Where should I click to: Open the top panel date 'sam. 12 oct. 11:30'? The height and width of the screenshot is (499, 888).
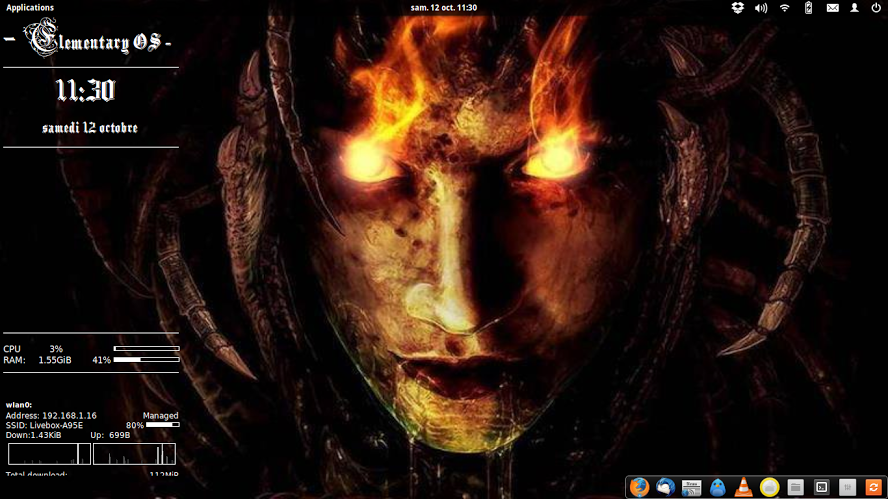[443, 7]
